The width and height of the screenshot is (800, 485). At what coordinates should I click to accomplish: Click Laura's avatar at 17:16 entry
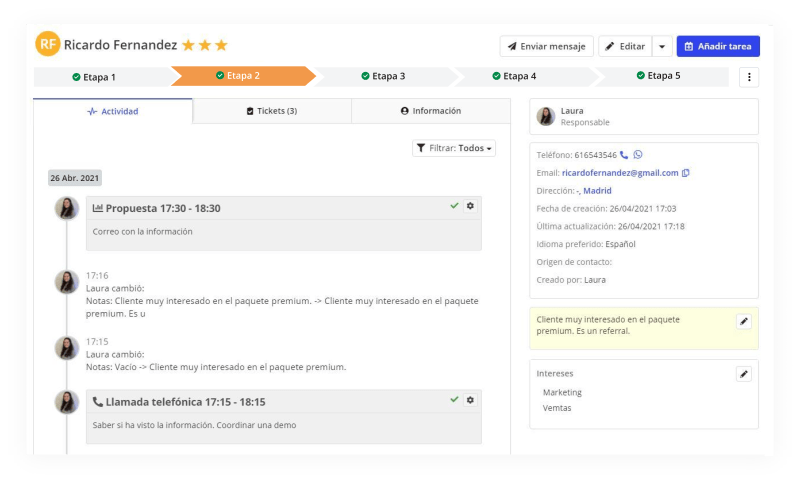pos(67,282)
